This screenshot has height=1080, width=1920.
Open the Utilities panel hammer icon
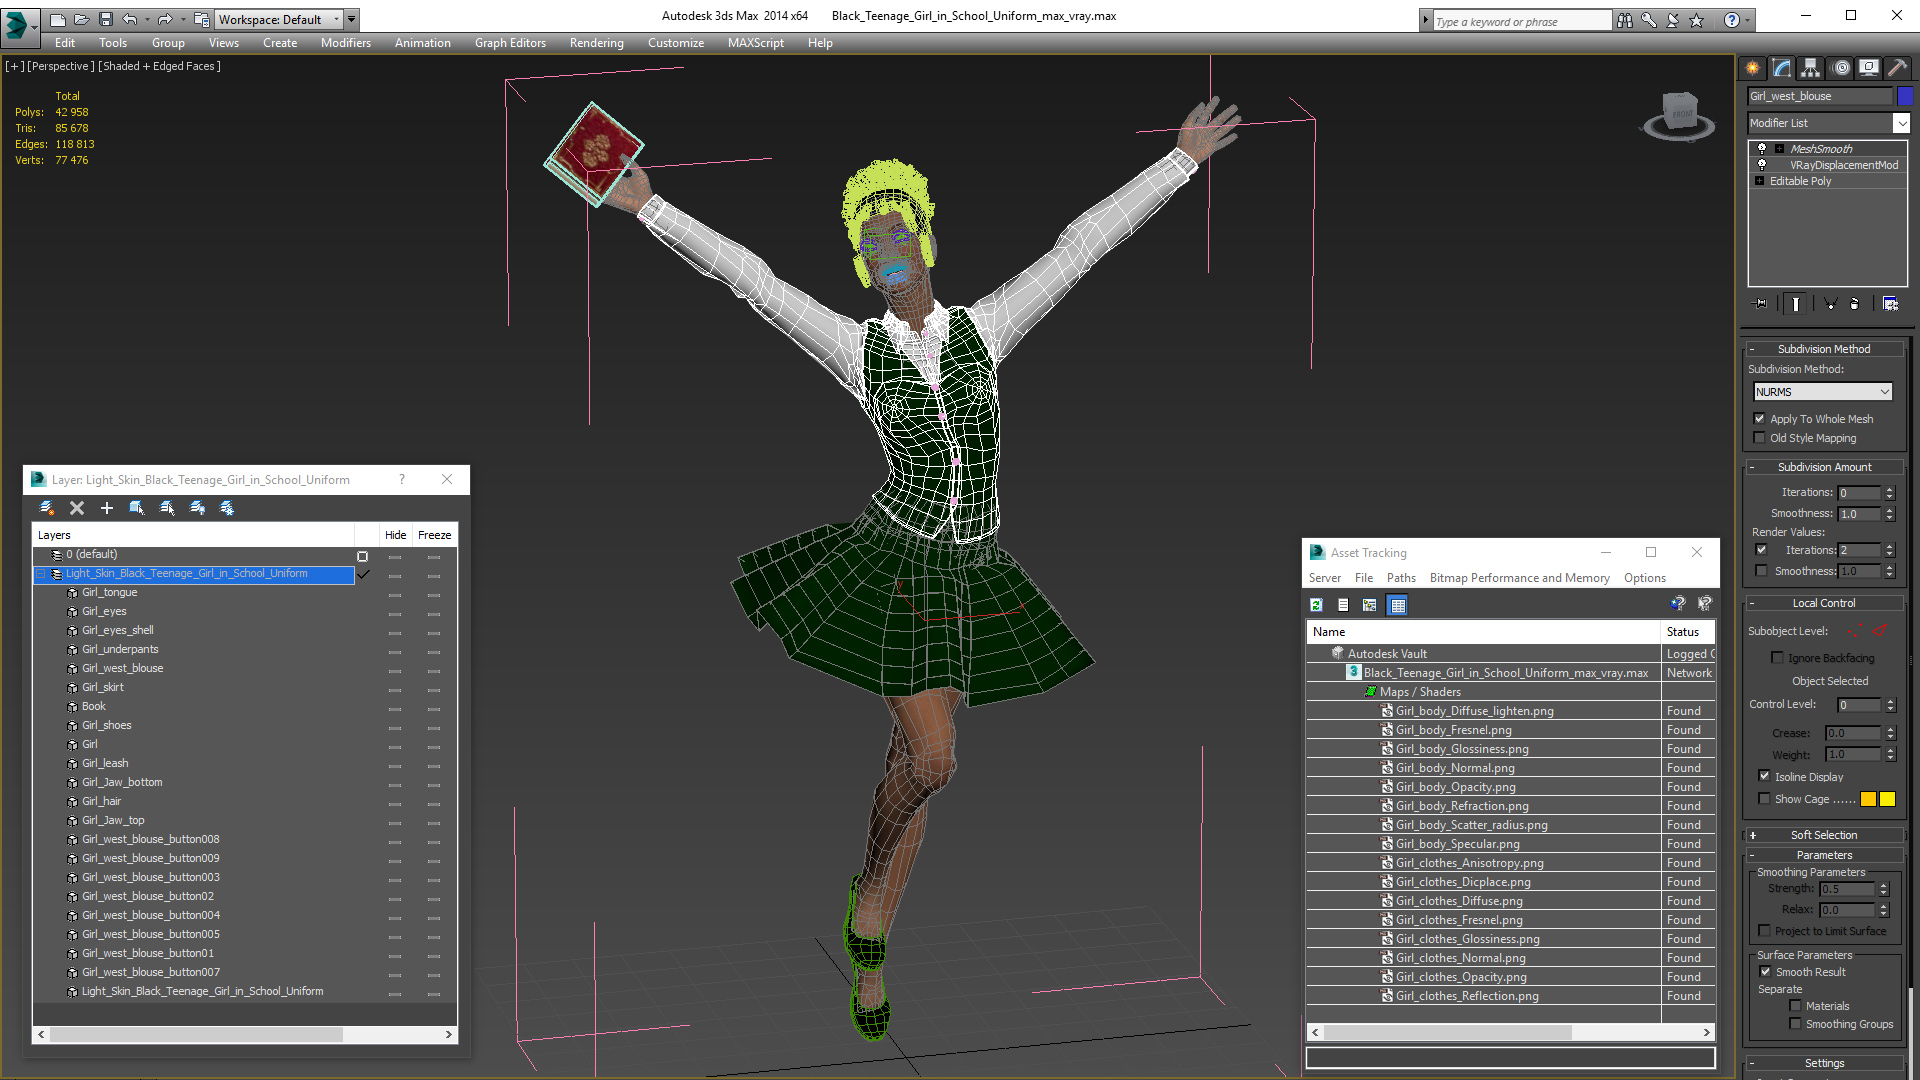click(1897, 68)
